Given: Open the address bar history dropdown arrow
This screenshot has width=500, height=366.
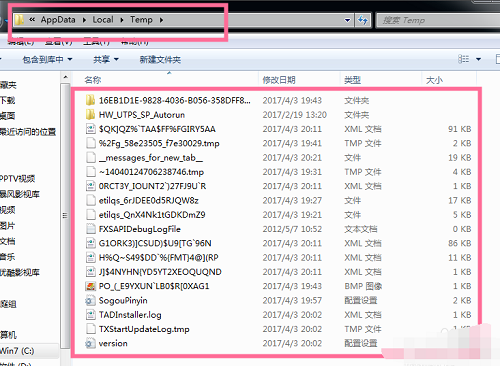Looking at the screenshot, I should pos(347,20).
